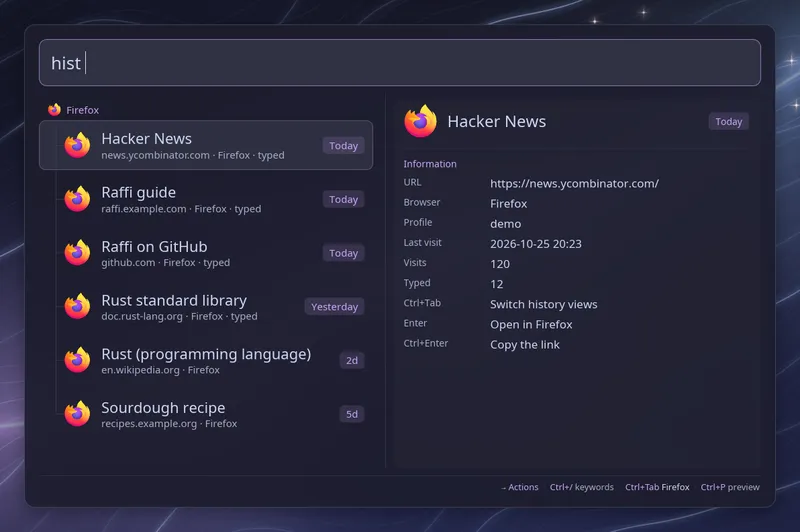Click the Browser value Firefox in preview
This screenshot has height=532, width=800.
(x=509, y=204)
